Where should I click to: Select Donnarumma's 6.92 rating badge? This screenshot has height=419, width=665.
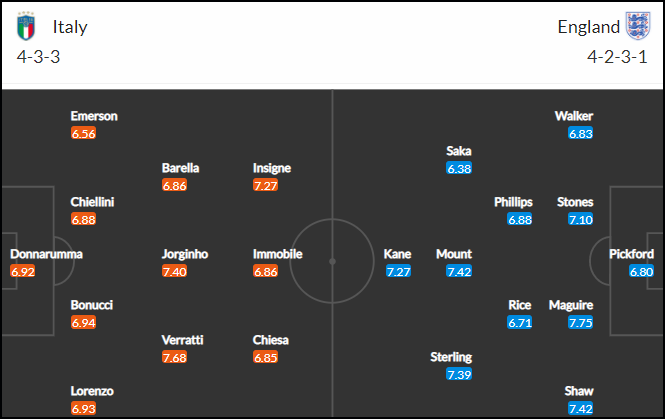tap(23, 271)
